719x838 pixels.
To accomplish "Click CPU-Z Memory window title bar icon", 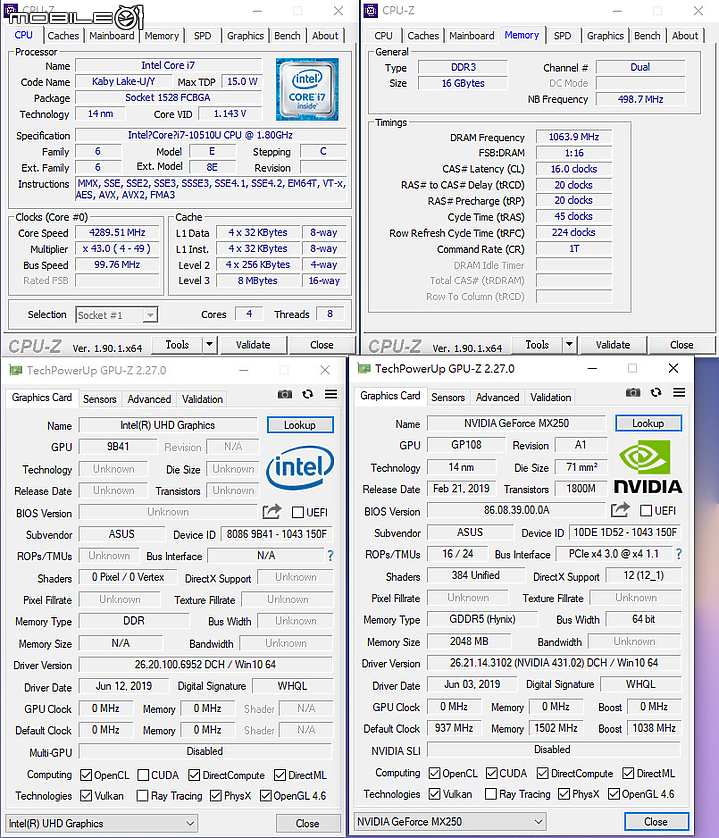I will 370,11.
